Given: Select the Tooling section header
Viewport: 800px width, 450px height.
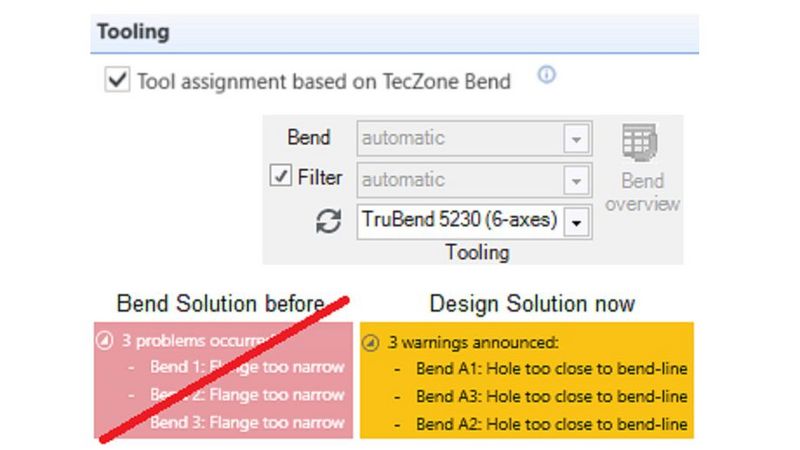Looking at the screenshot, I should point(133,32).
